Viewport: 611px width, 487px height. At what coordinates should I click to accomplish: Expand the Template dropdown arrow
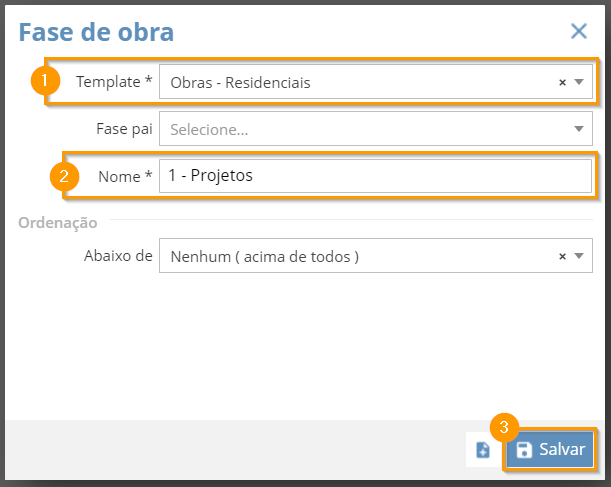pyautogui.click(x=579, y=82)
